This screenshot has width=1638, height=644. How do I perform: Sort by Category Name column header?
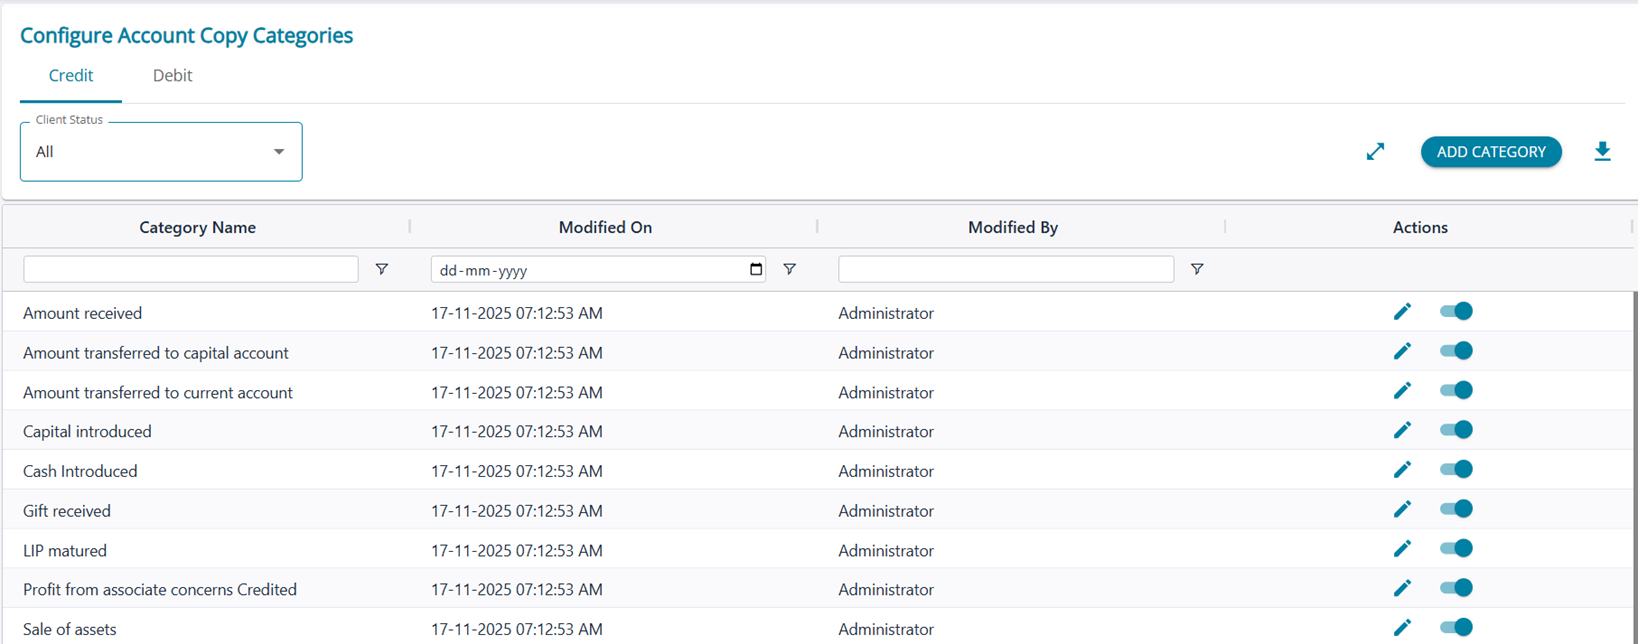click(x=198, y=228)
